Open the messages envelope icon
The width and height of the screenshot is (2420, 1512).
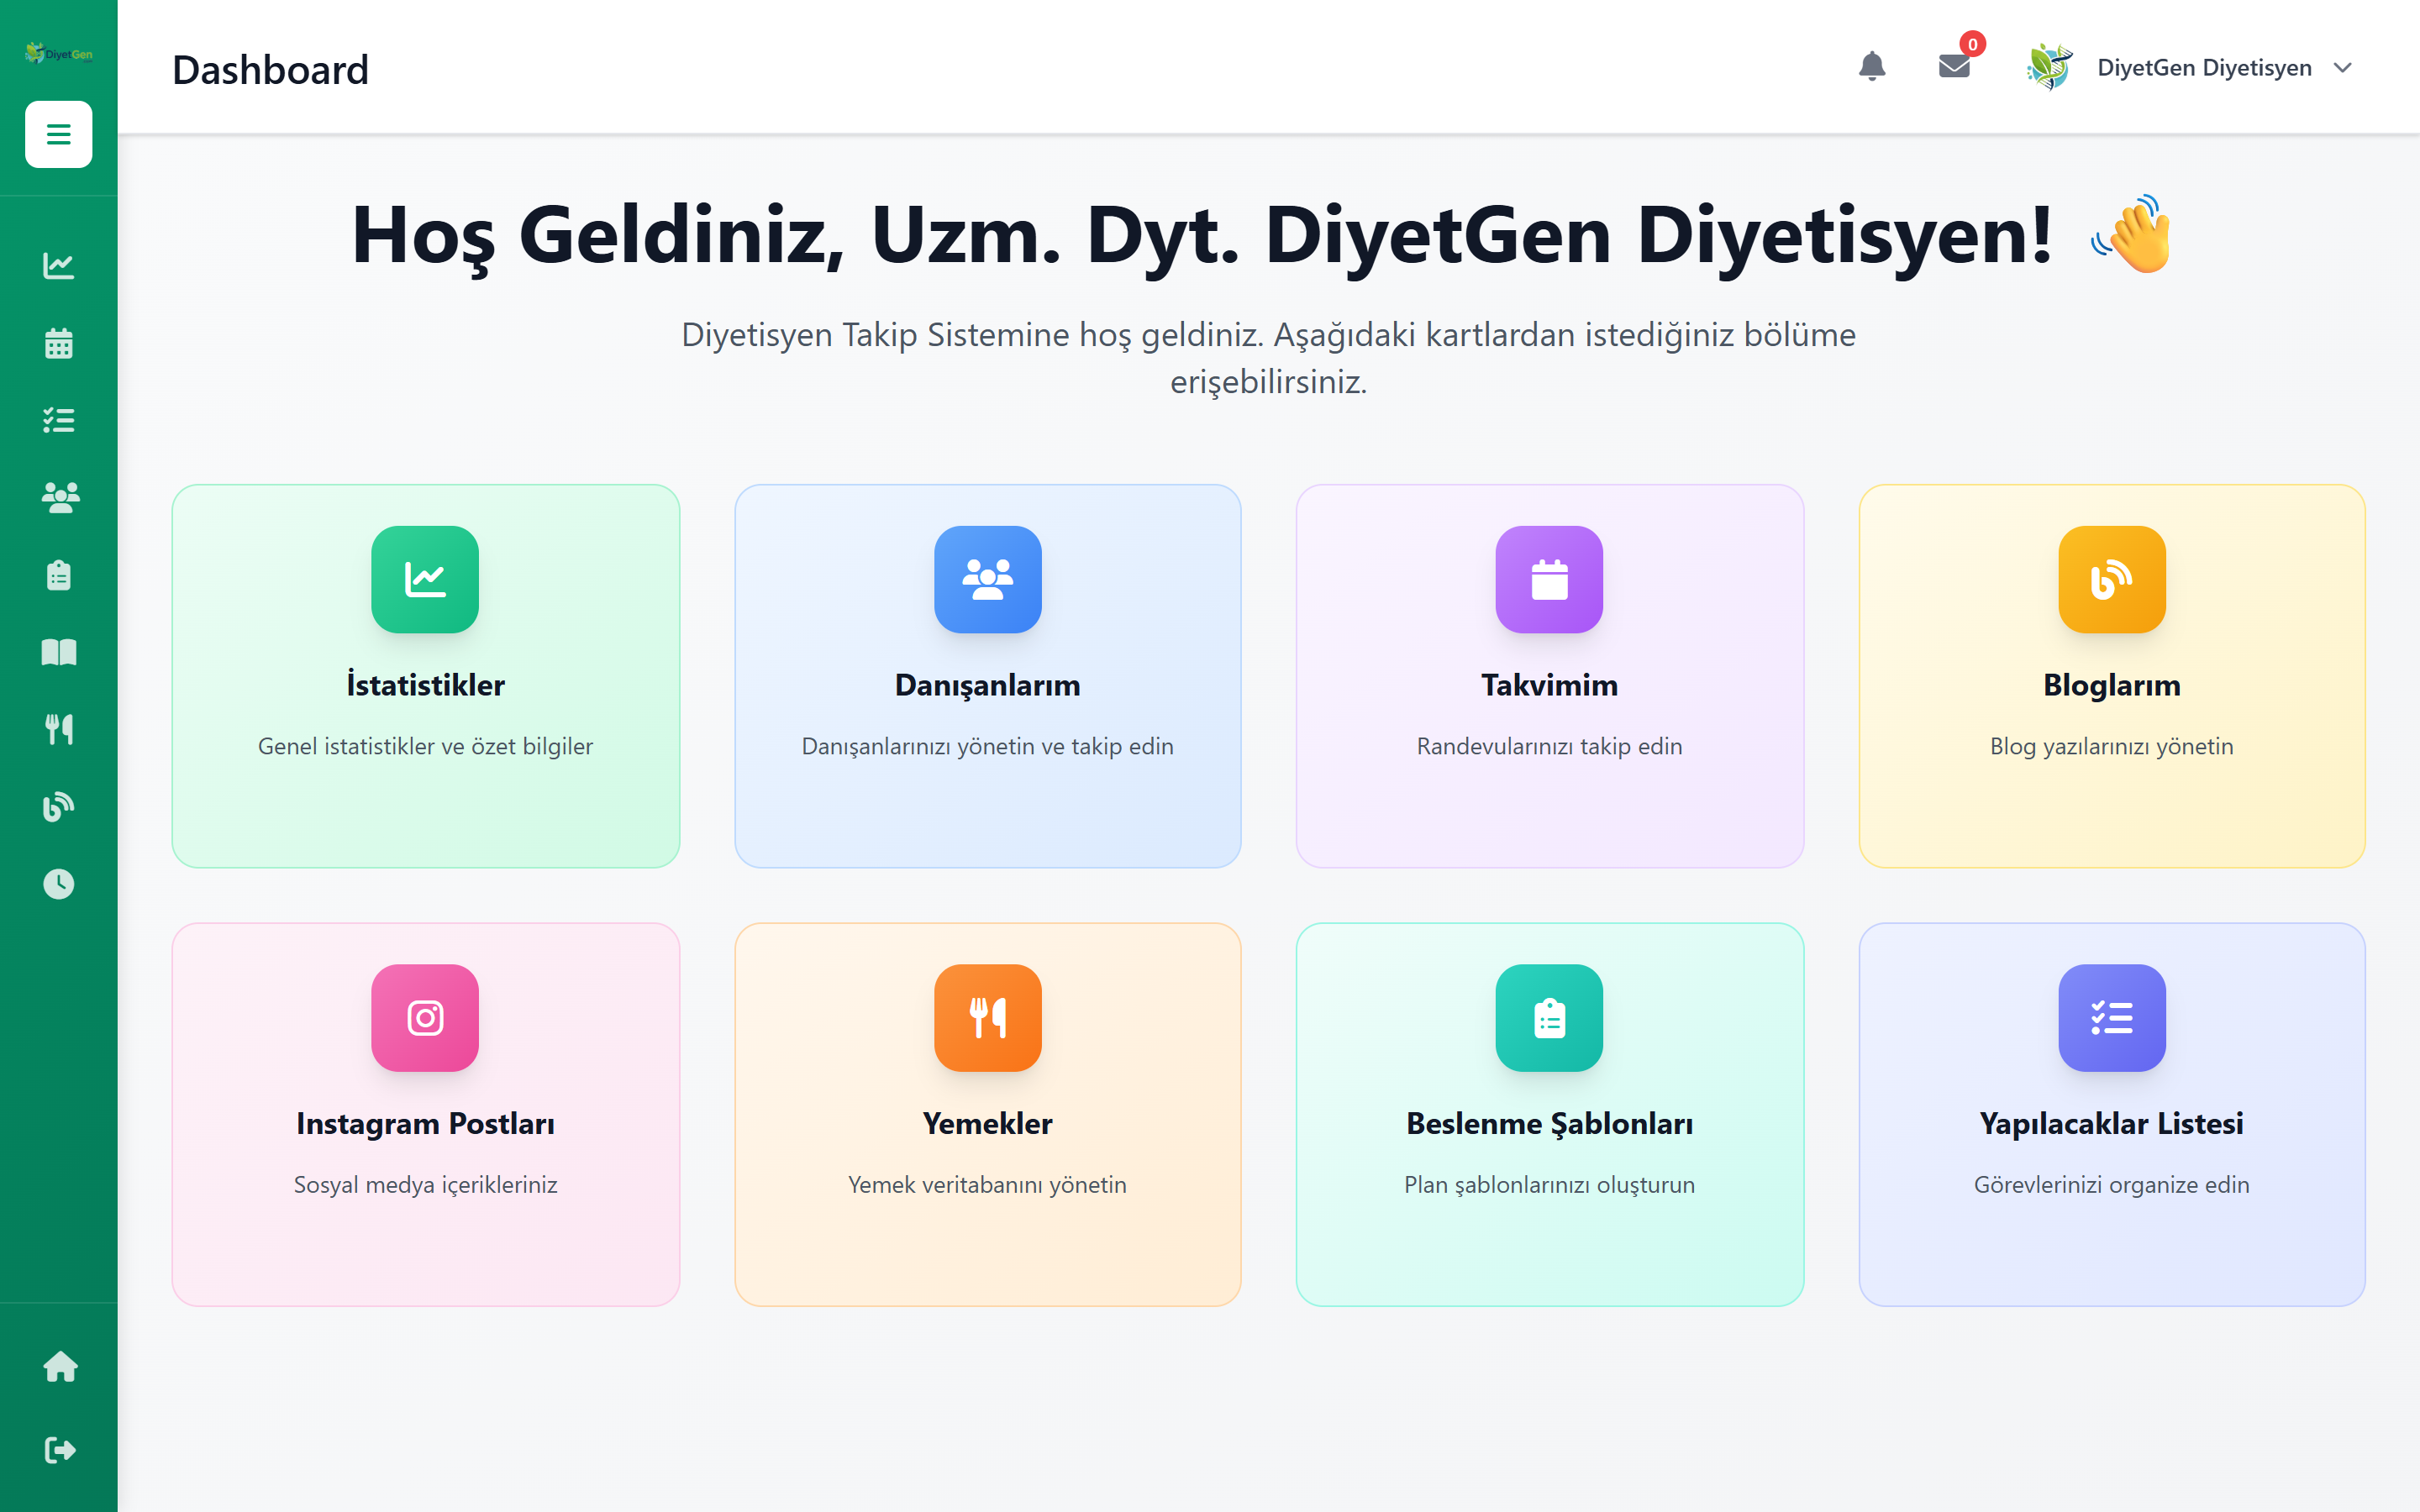click(1953, 67)
